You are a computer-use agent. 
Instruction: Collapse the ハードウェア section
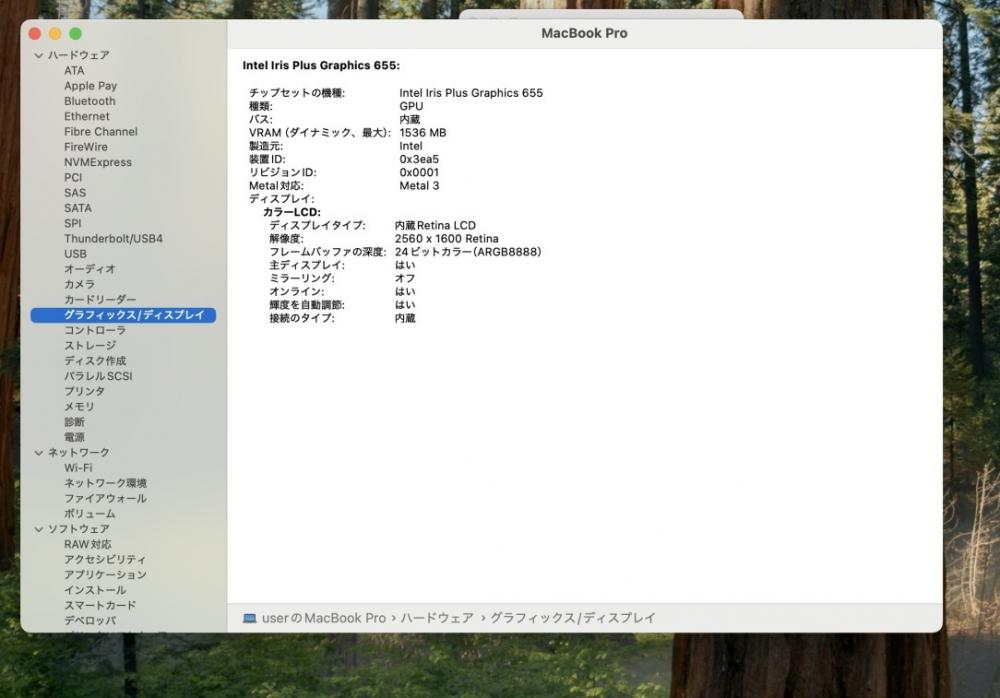coord(39,56)
